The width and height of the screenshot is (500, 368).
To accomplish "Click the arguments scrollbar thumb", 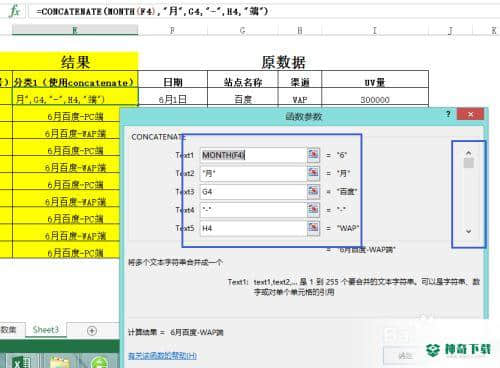I will [469, 163].
